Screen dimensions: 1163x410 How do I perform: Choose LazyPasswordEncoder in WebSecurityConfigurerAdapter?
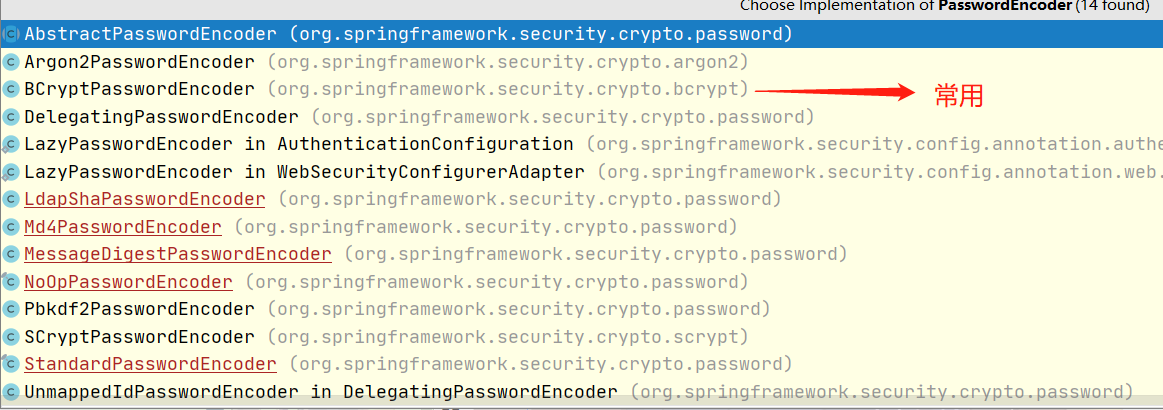click(x=304, y=172)
